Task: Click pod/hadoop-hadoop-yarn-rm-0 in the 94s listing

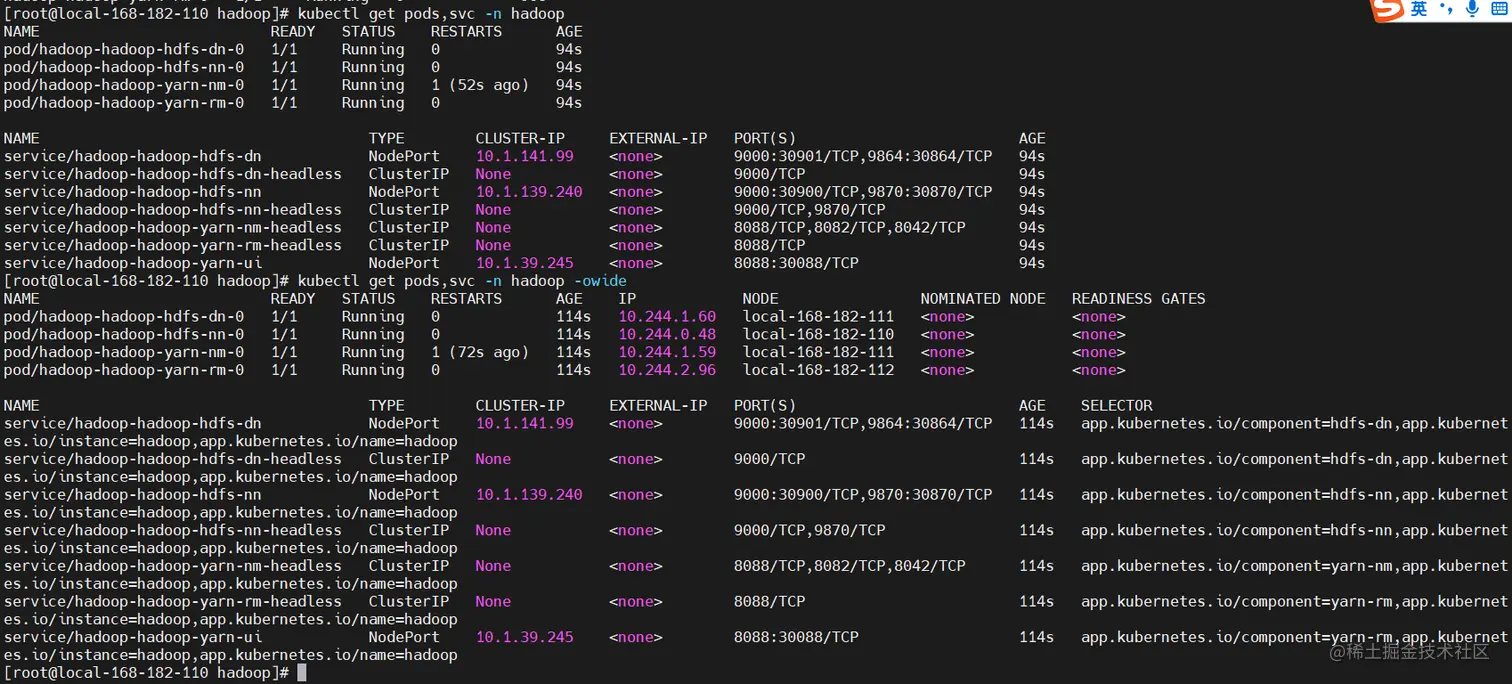Action: point(124,103)
